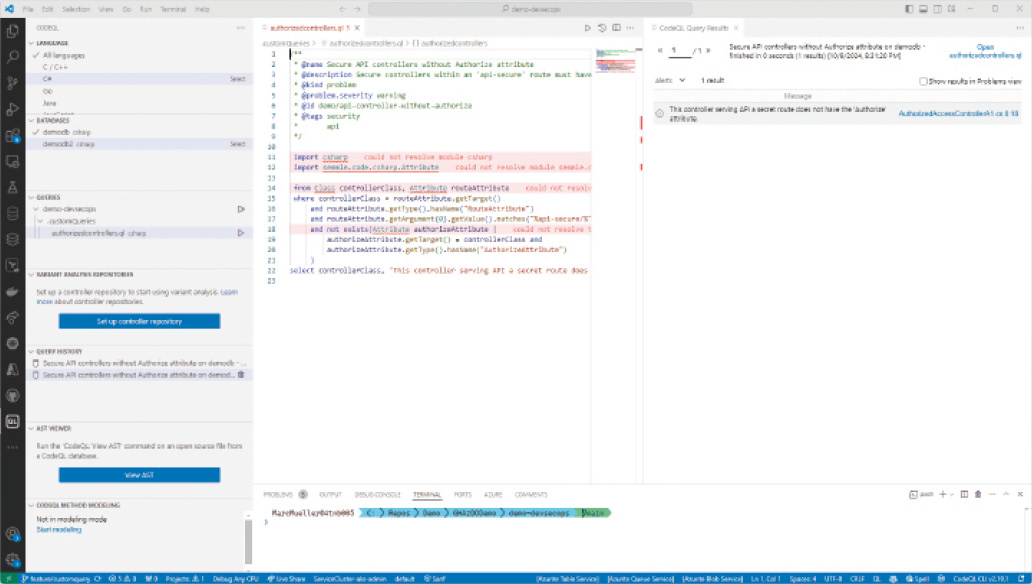Open the File menu

[x=28, y=9]
